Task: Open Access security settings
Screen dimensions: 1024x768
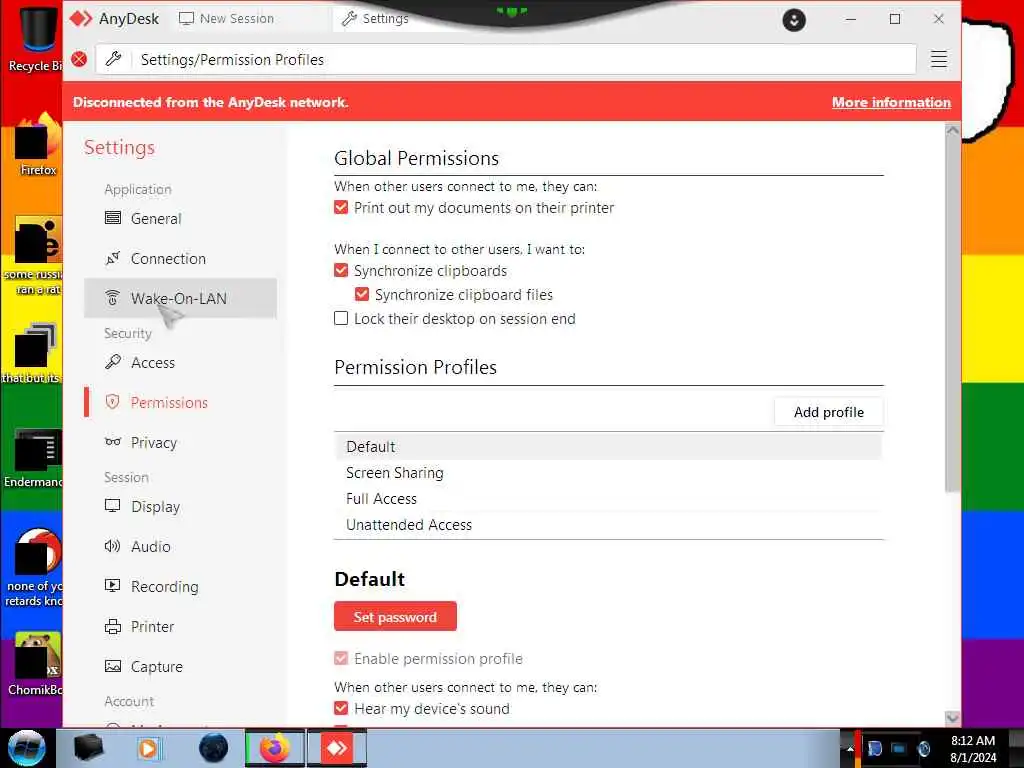Action: 180,362
